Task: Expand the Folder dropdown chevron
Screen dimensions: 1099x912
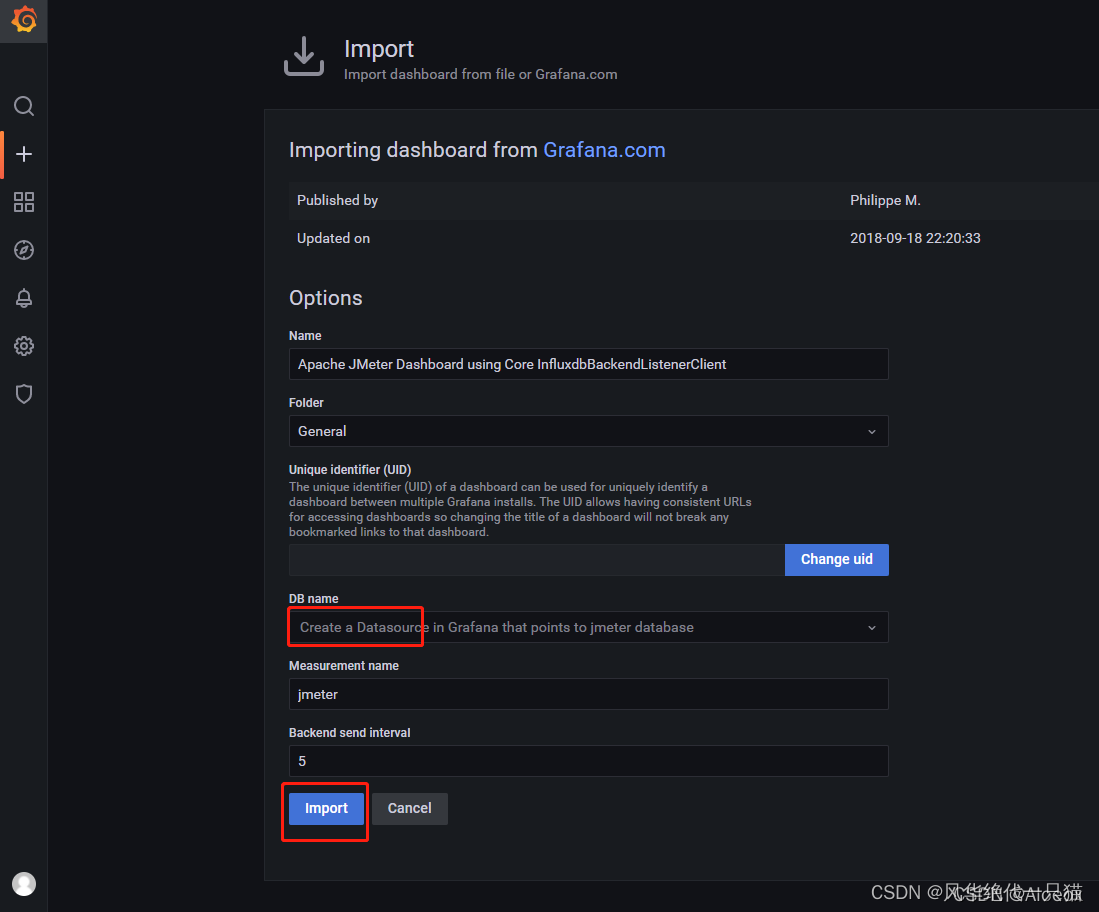Action: 872,432
